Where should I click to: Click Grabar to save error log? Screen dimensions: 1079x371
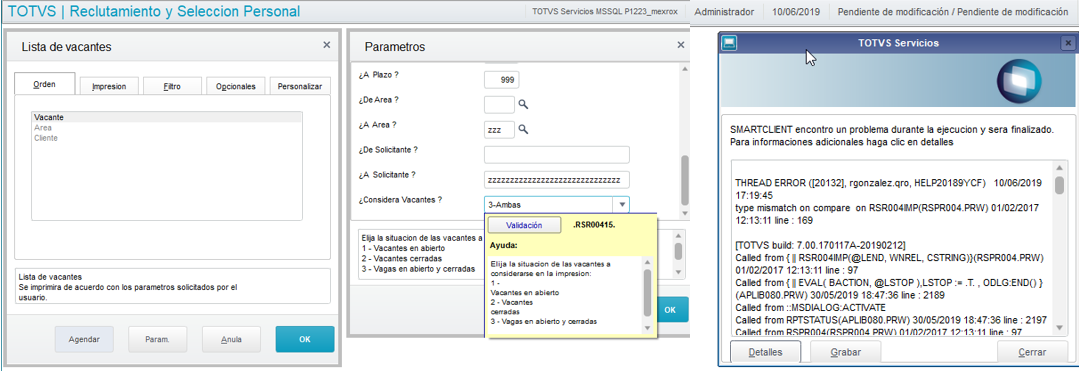846,352
